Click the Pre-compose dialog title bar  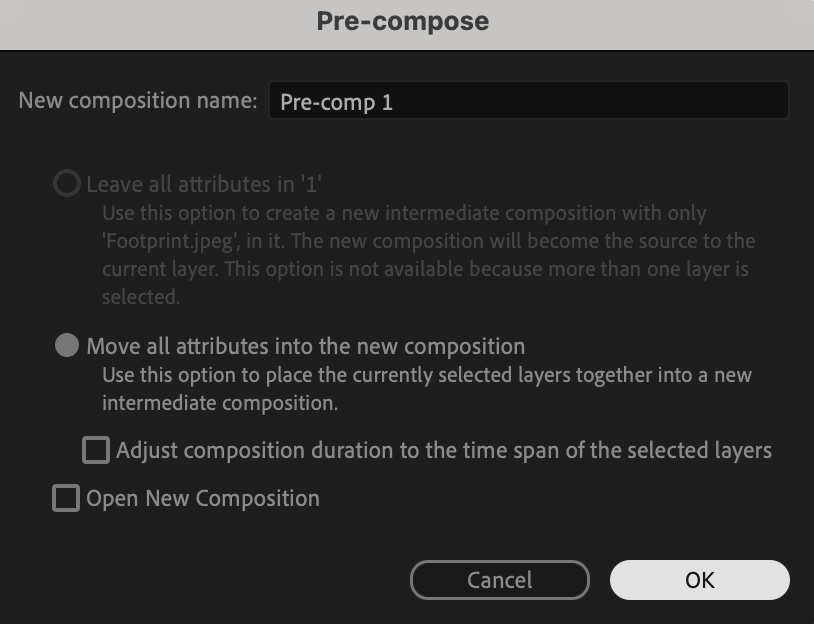[x=403, y=21]
